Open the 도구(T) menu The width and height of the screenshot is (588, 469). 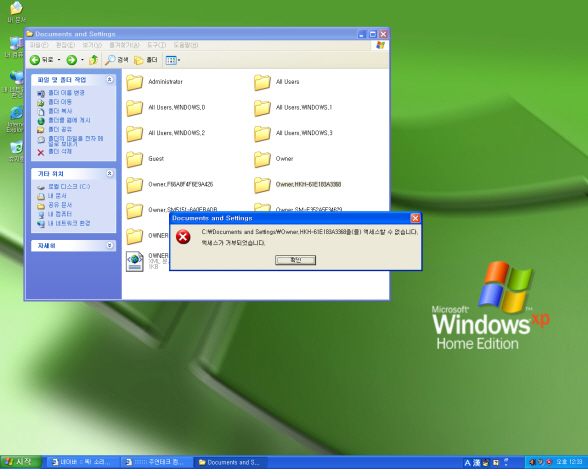[x=156, y=45]
